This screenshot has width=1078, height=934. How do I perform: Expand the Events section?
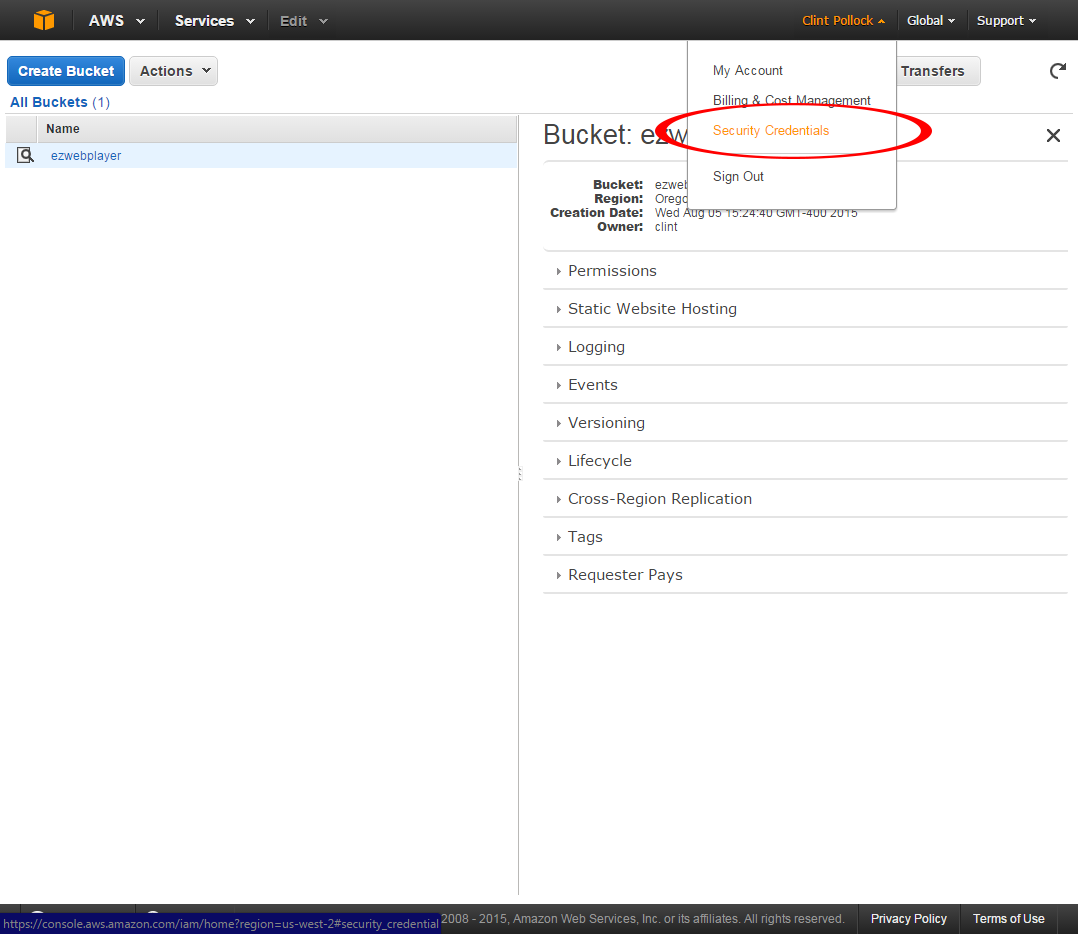point(593,385)
